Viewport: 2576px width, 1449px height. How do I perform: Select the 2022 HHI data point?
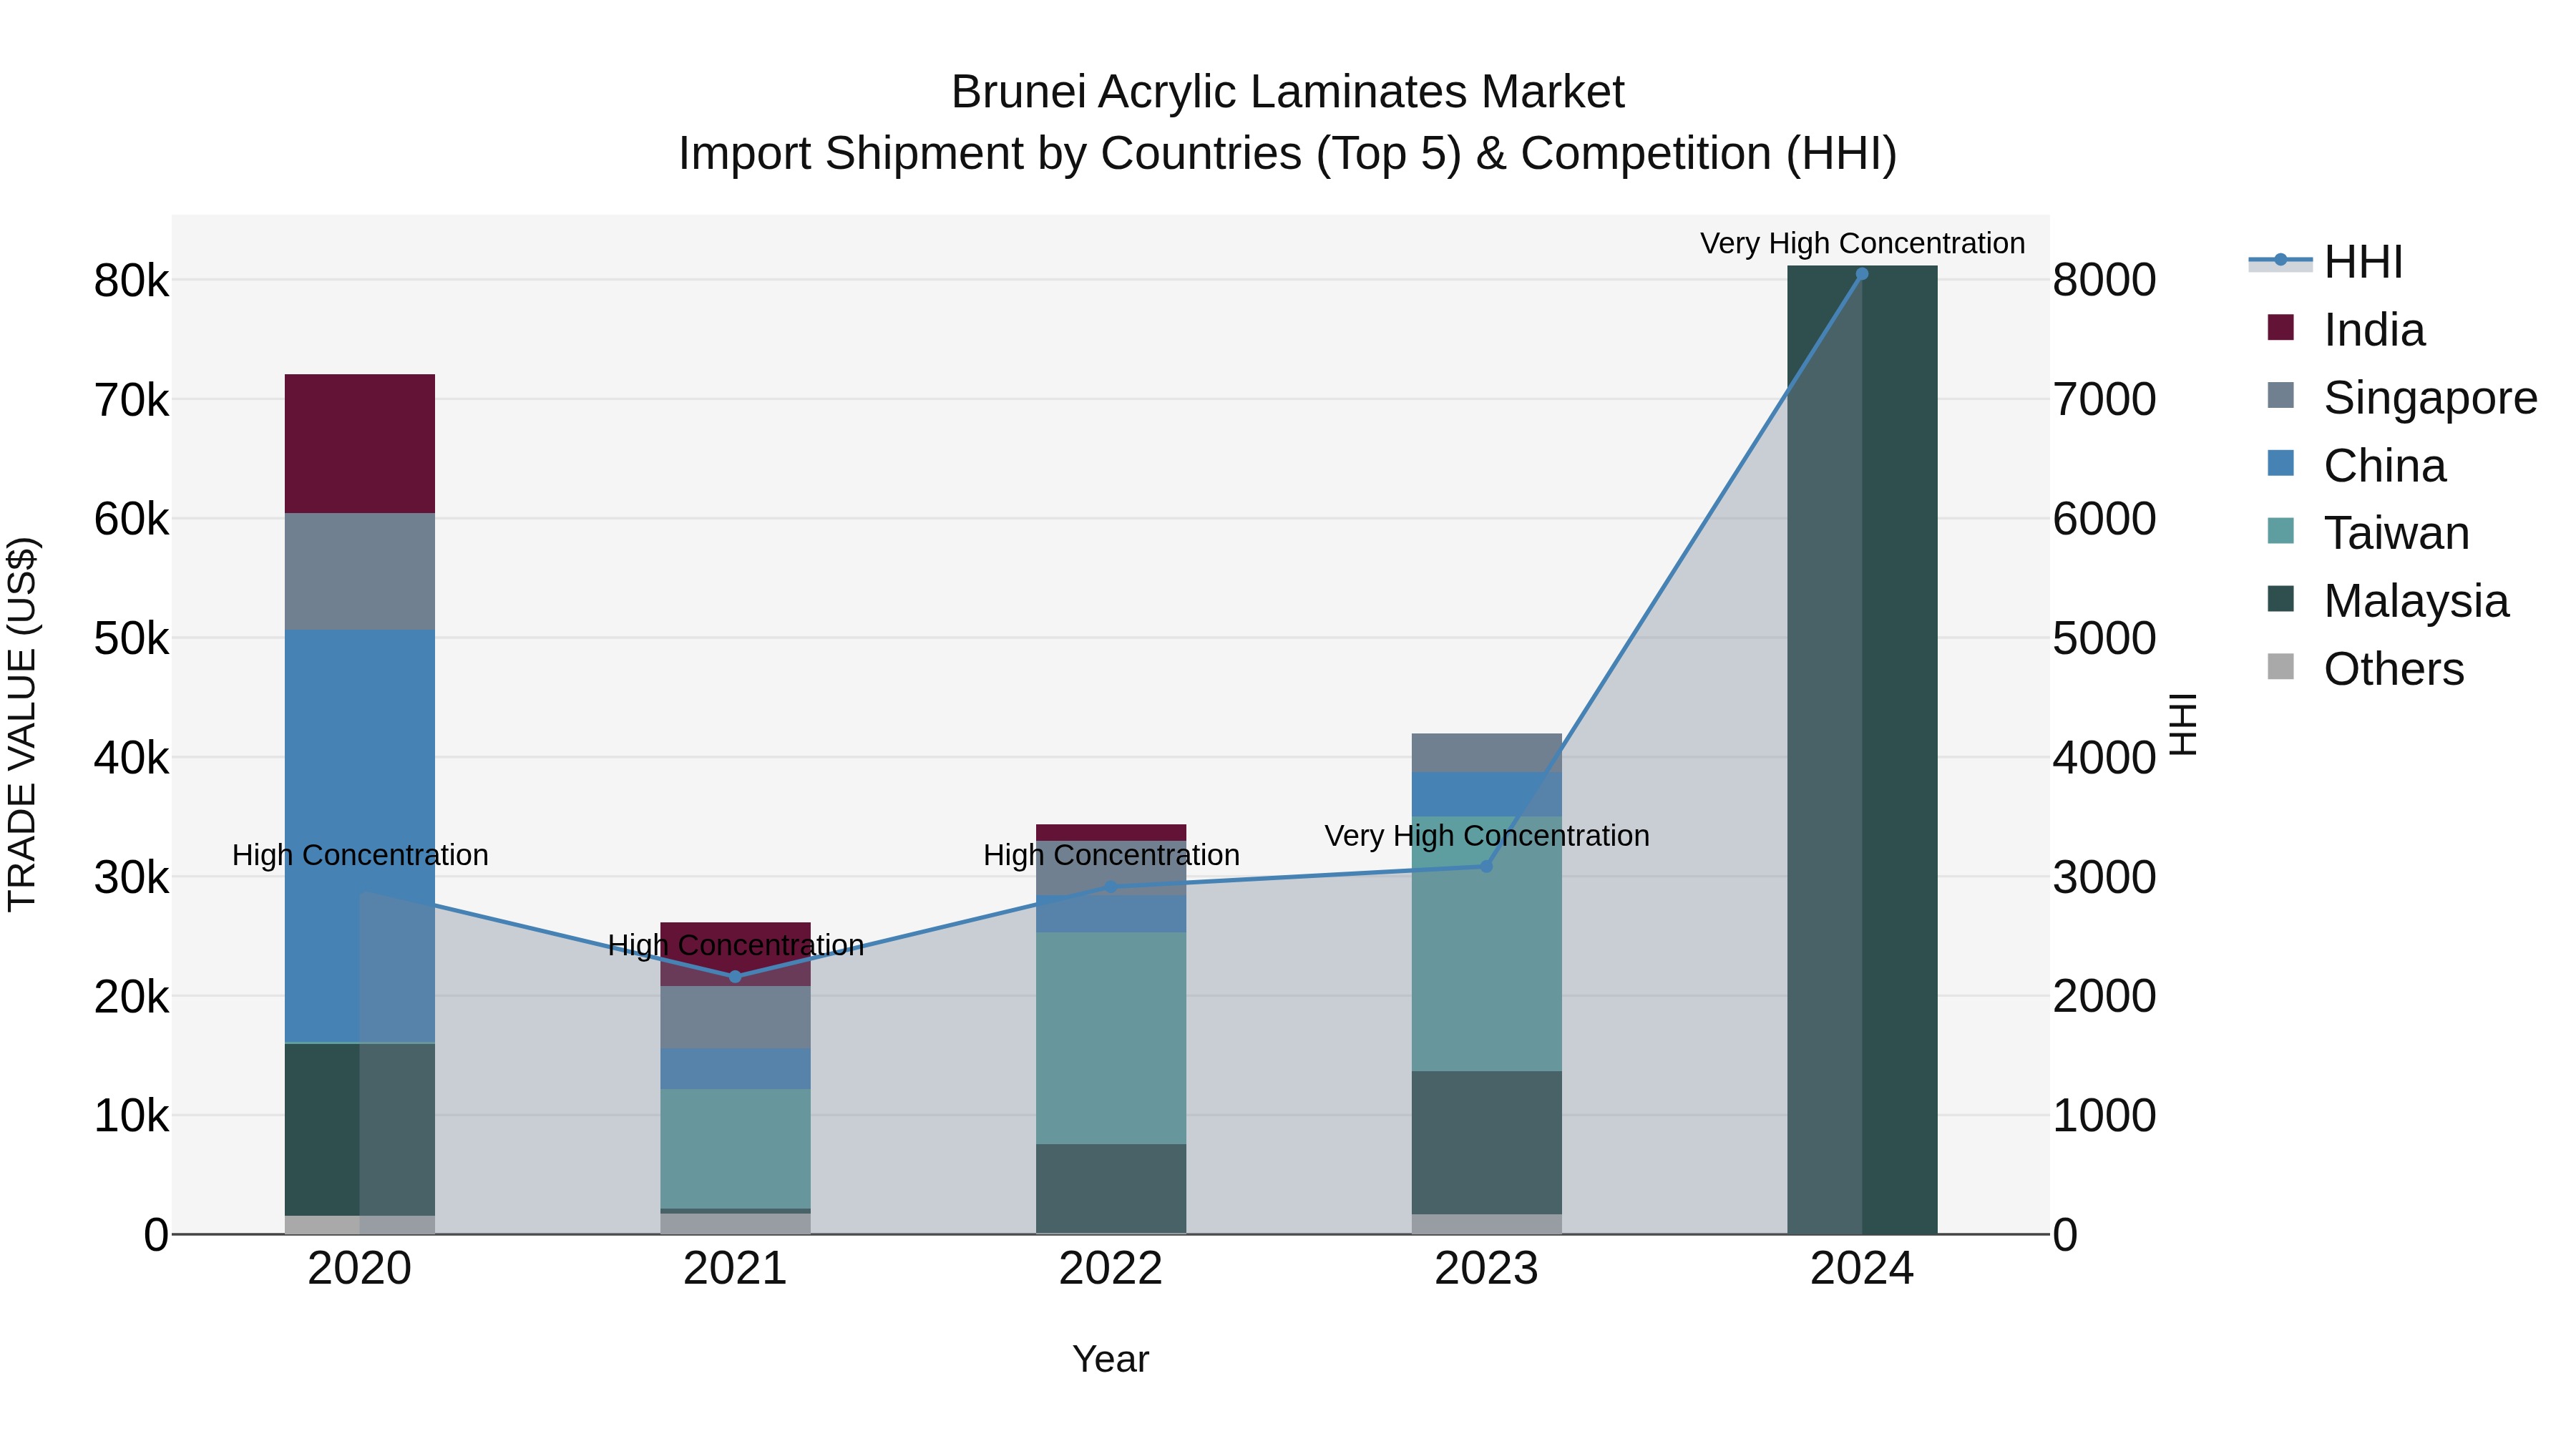tap(1111, 887)
